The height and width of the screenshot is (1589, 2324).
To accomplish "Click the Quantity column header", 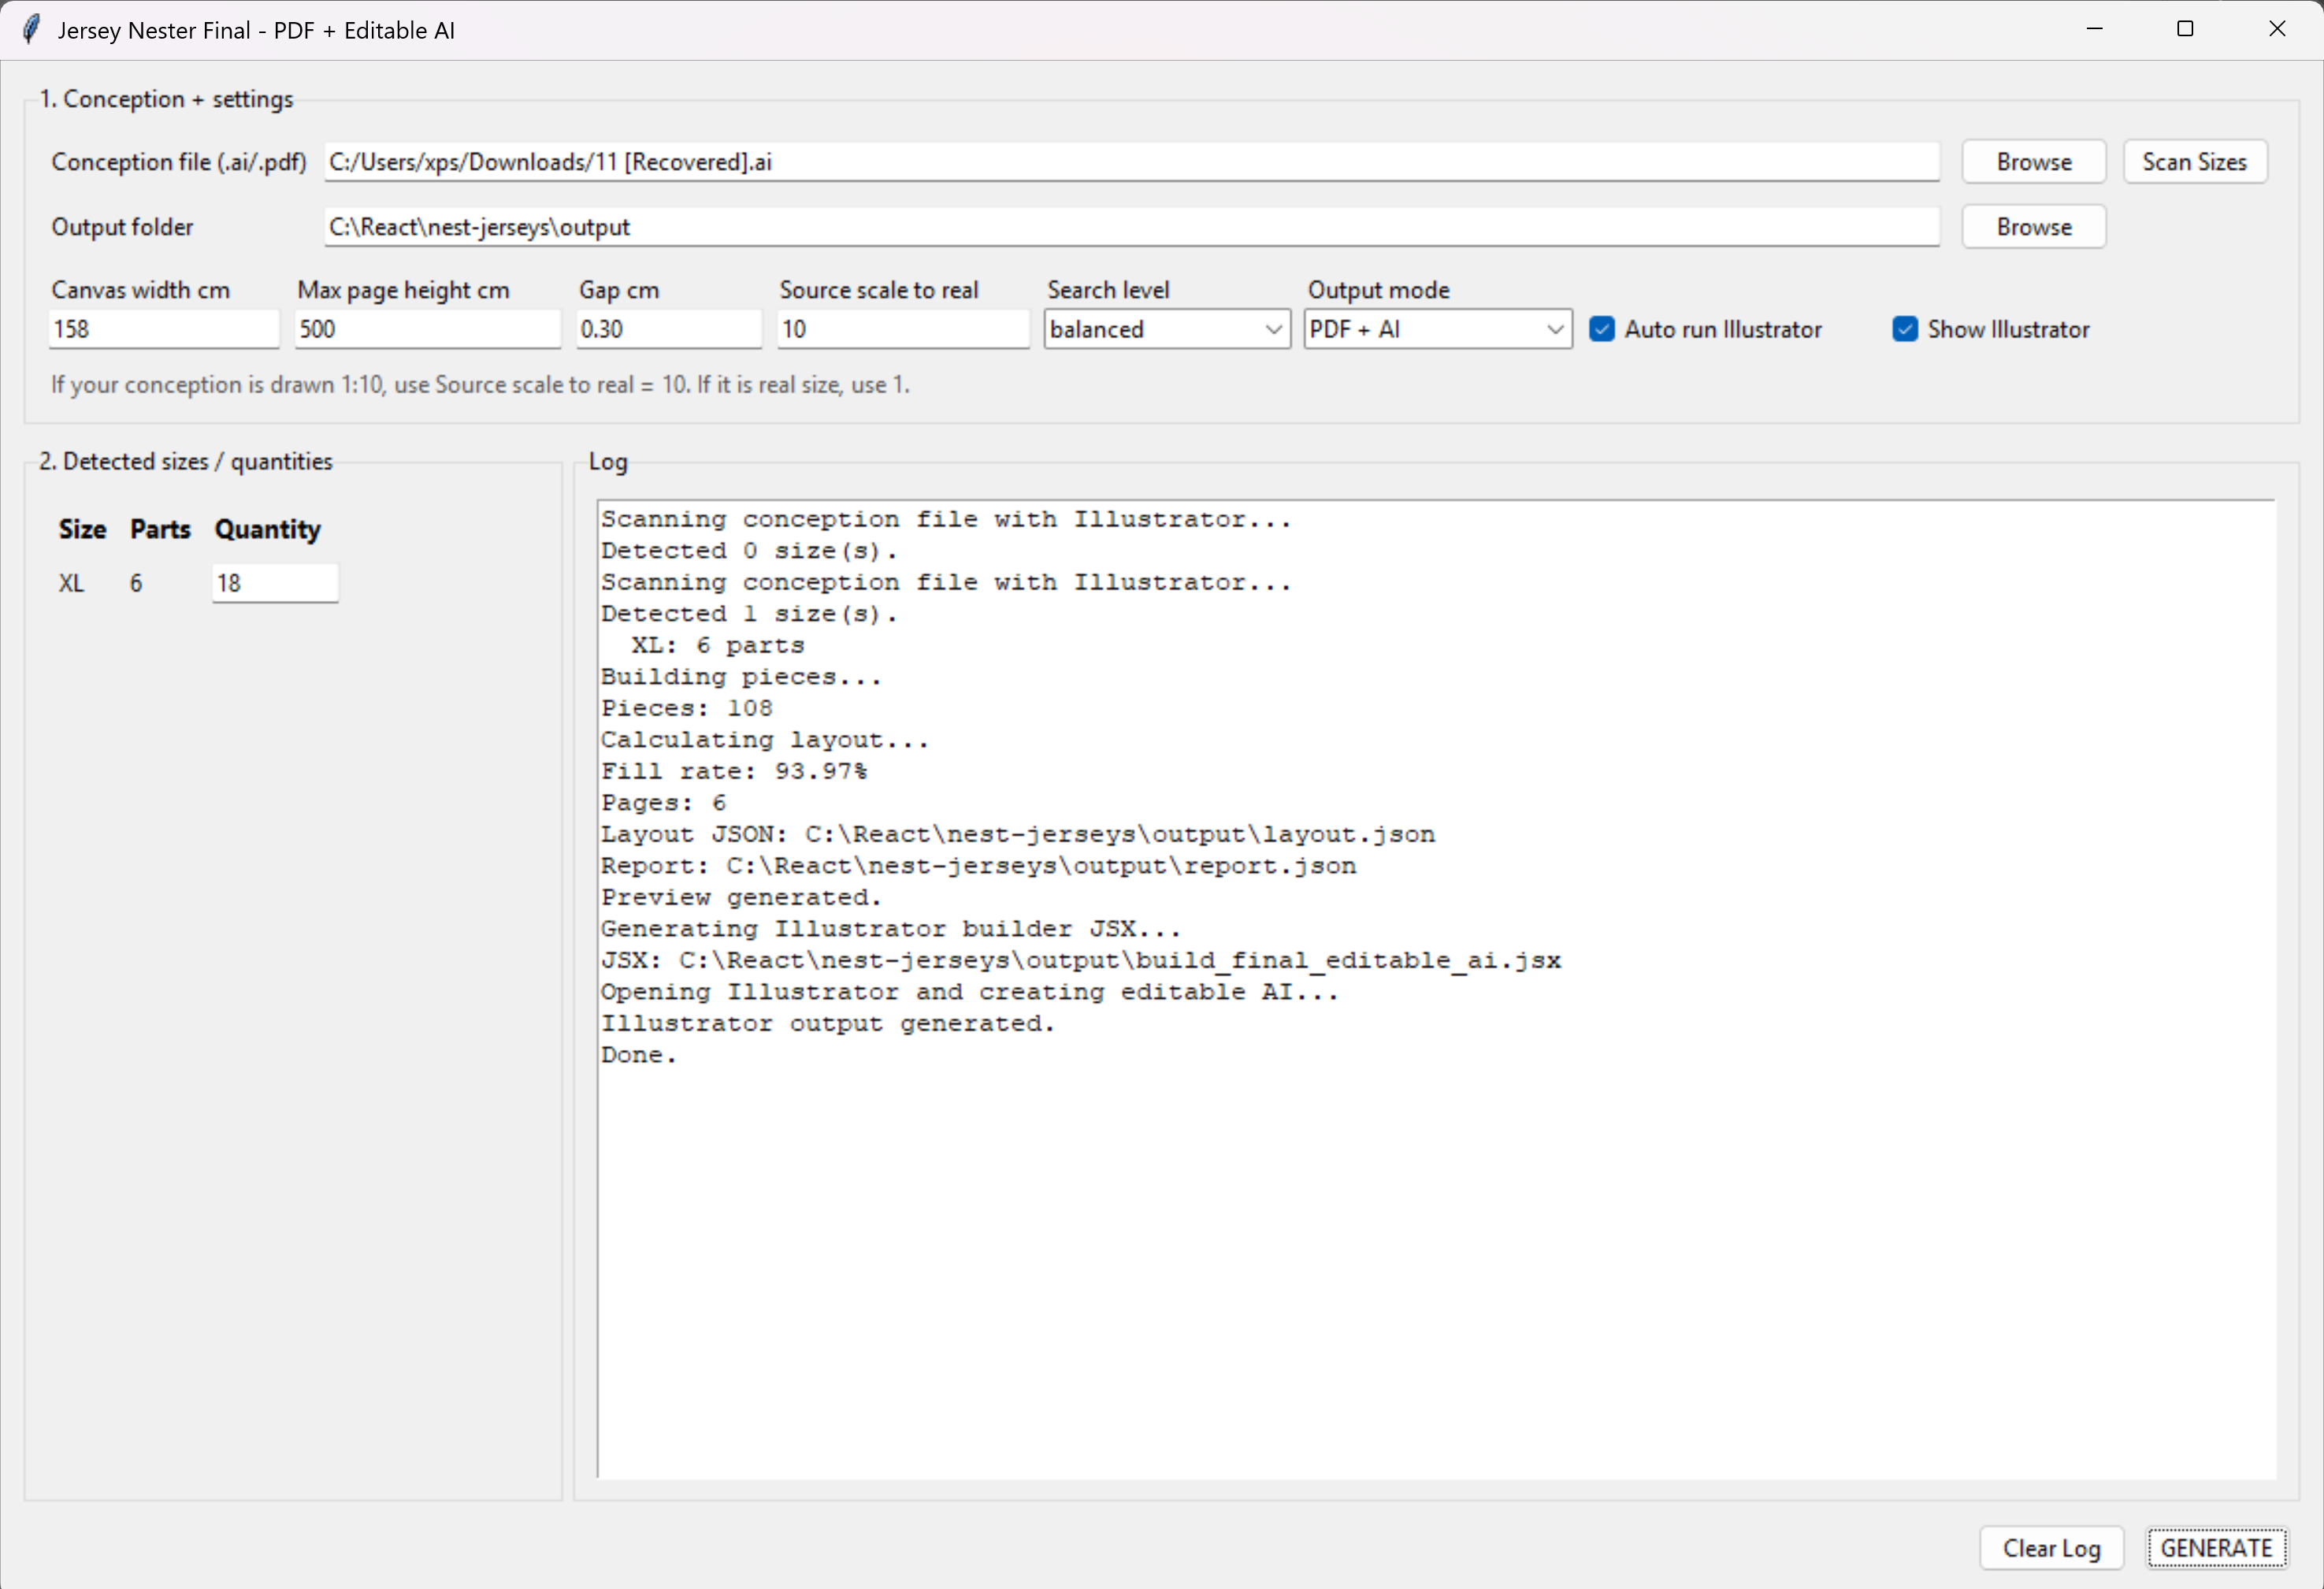I will (268, 529).
